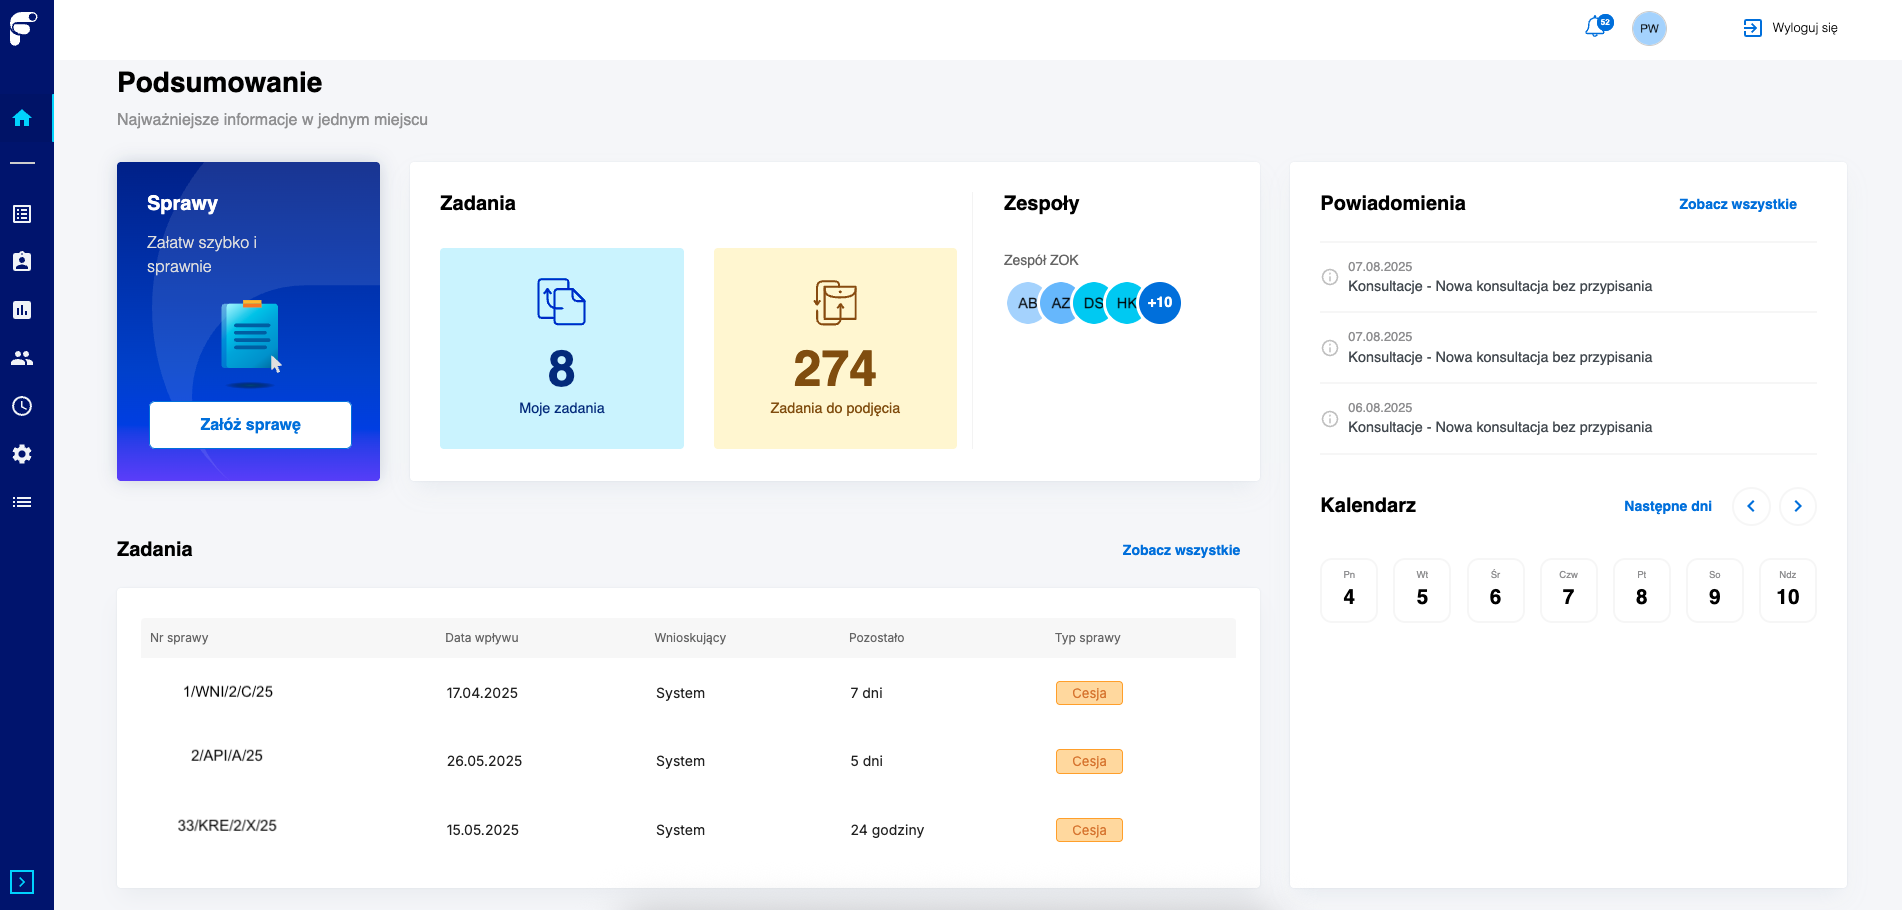Select day 7 Czw in calendar

point(1568,590)
